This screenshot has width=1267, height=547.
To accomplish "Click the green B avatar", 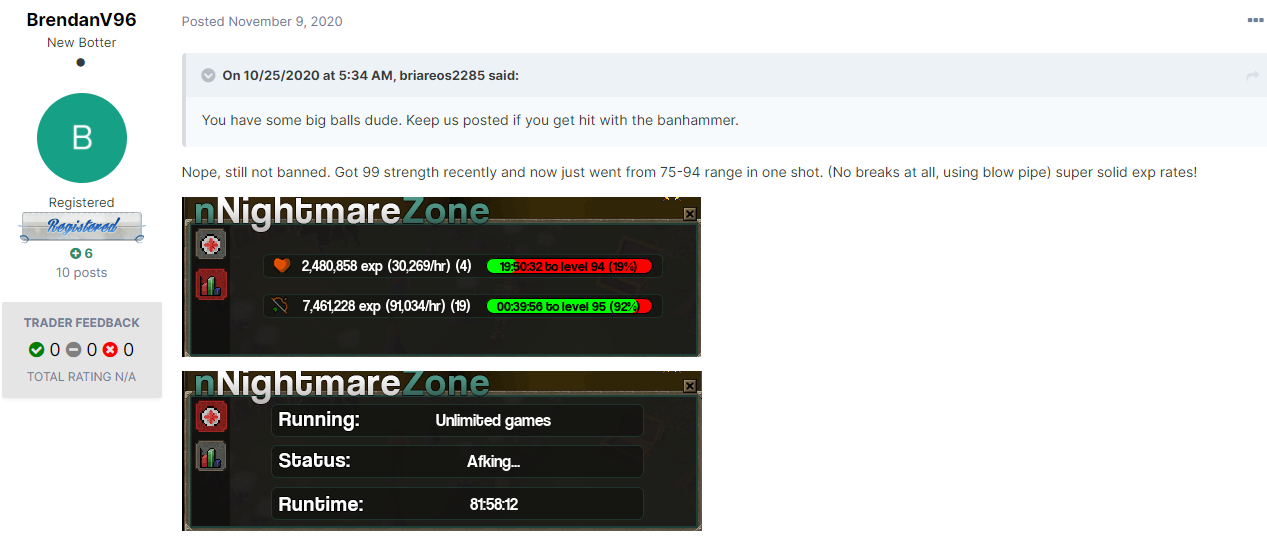I will [x=82, y=138].
